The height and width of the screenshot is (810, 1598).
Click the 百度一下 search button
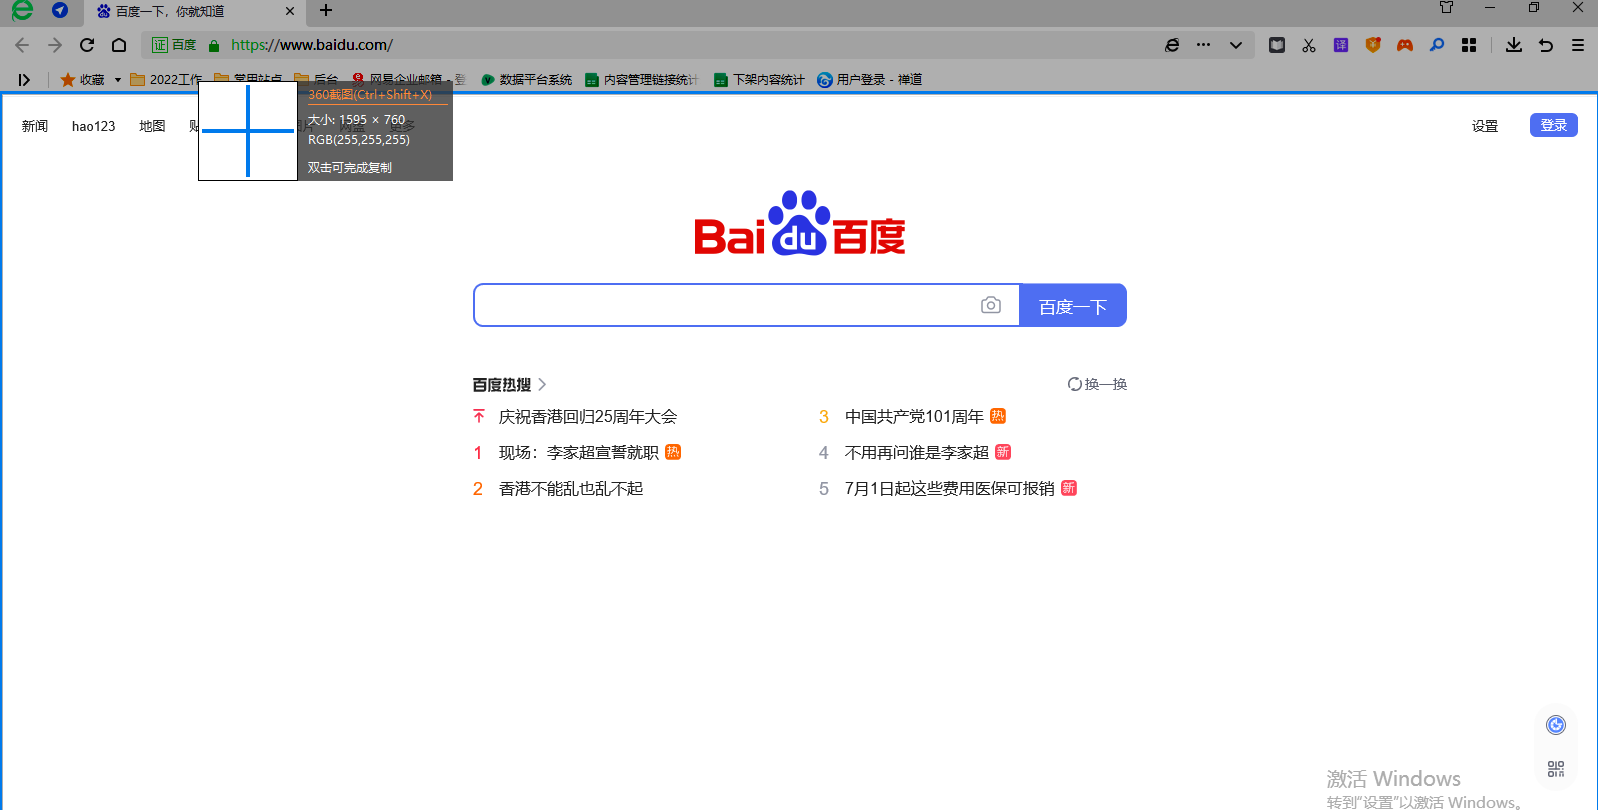(x=1073, y=305)
